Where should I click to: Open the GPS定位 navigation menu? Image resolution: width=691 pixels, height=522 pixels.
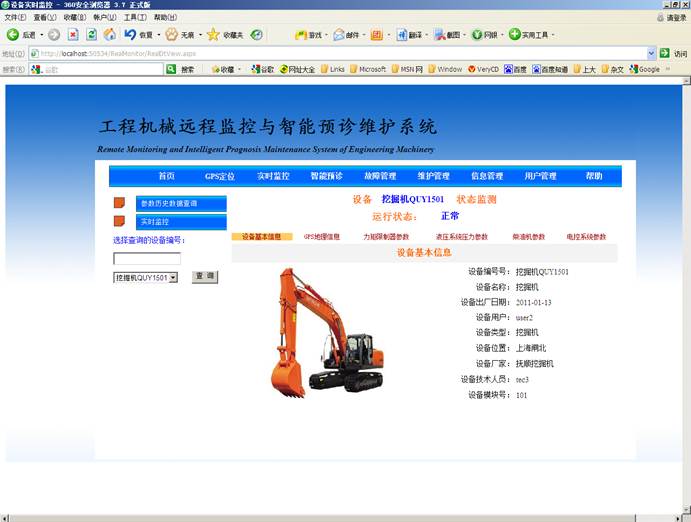point(219,176)
